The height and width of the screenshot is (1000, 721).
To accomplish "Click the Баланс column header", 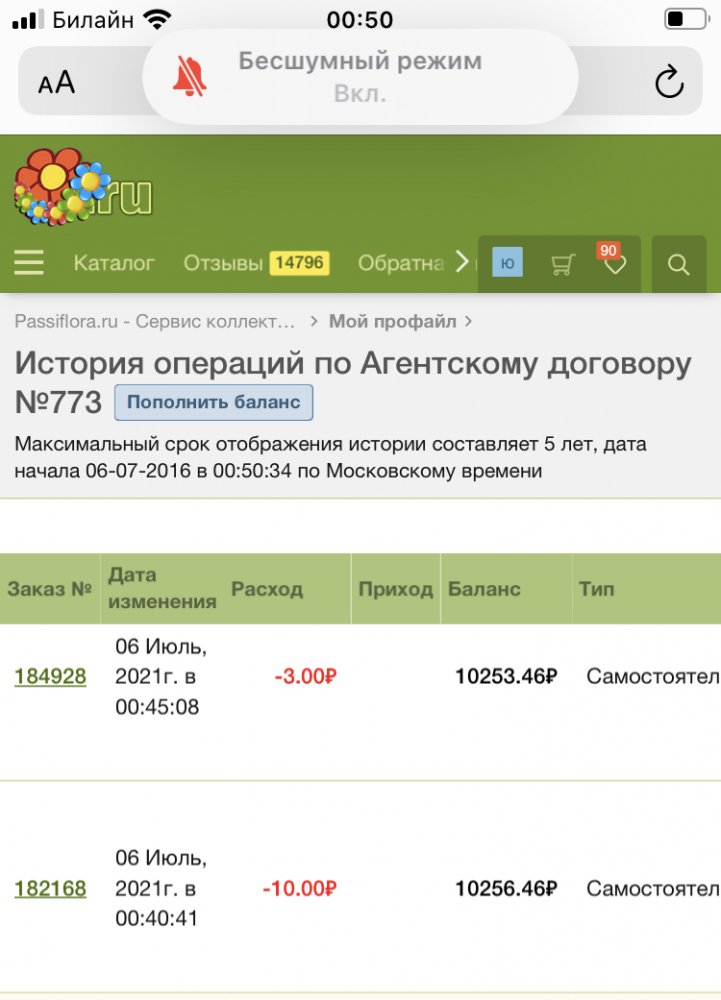I will [484, 588].
